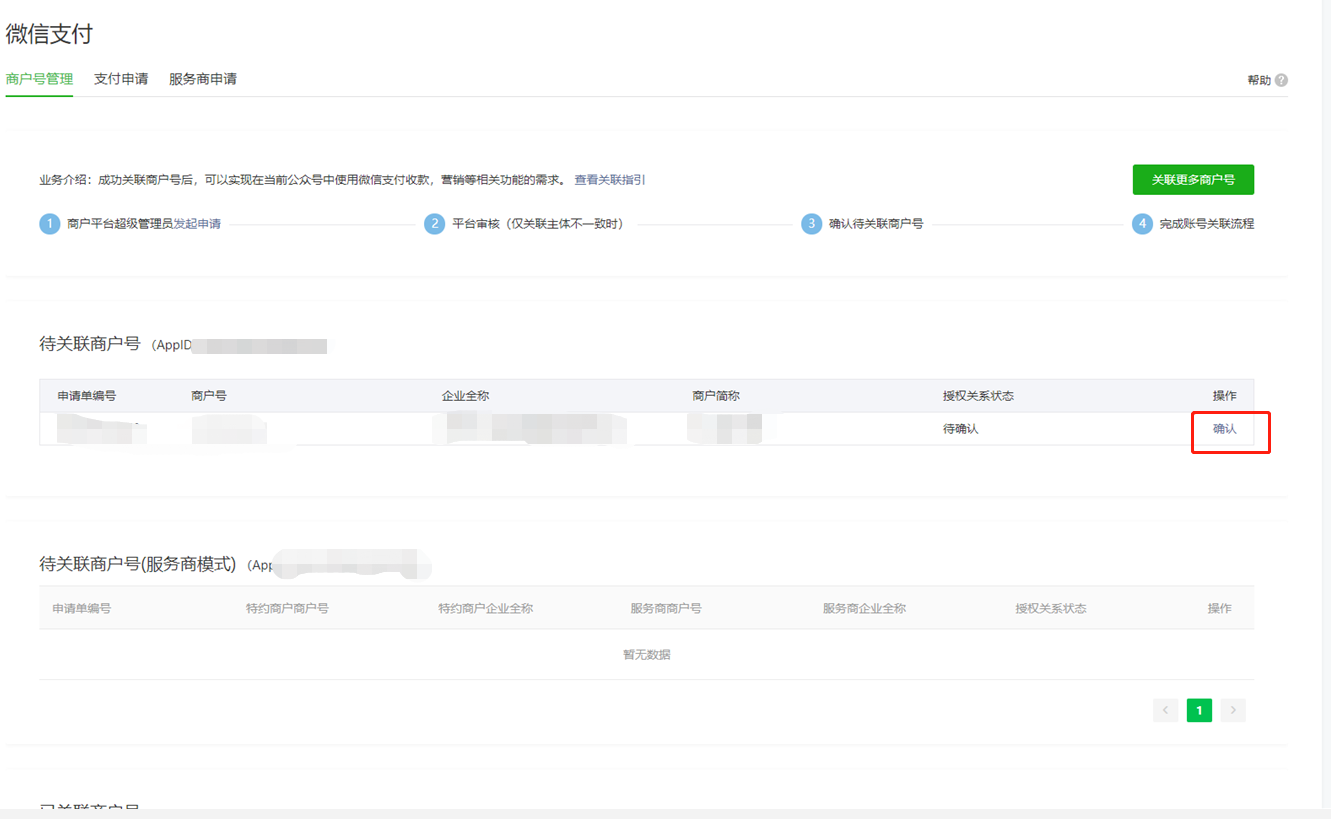This screenshot has width=1331, height=819.
Task: Open the 支付申请 tab
Action: (121, 79)
